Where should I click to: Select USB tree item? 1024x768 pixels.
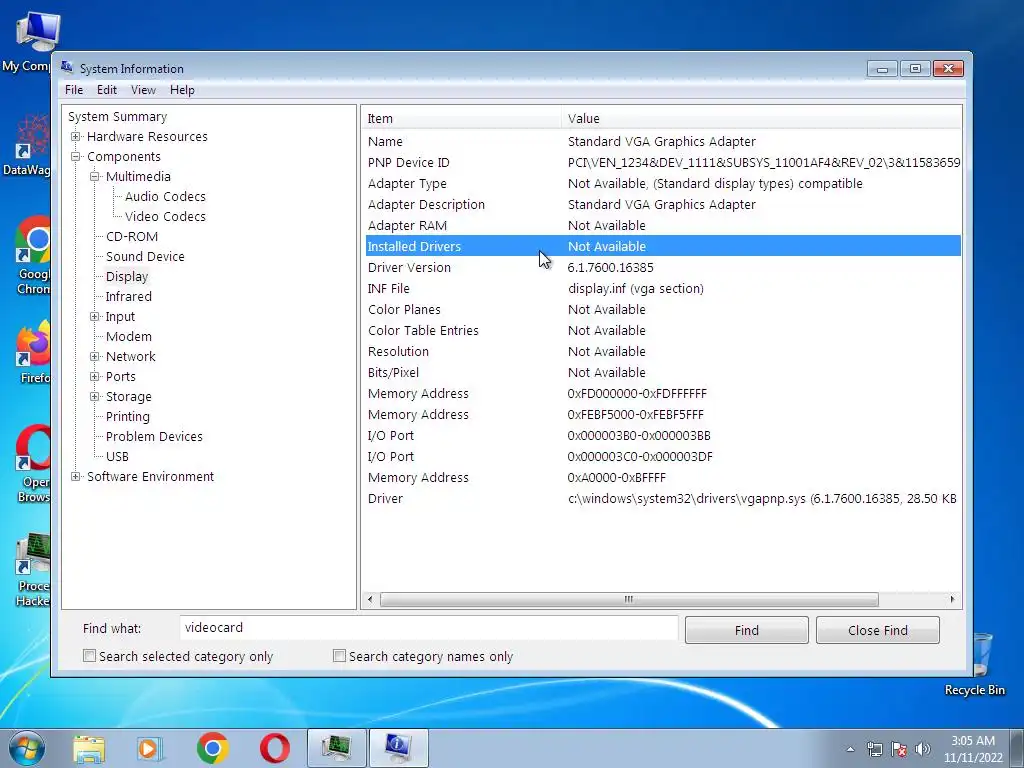click(118, 456)
